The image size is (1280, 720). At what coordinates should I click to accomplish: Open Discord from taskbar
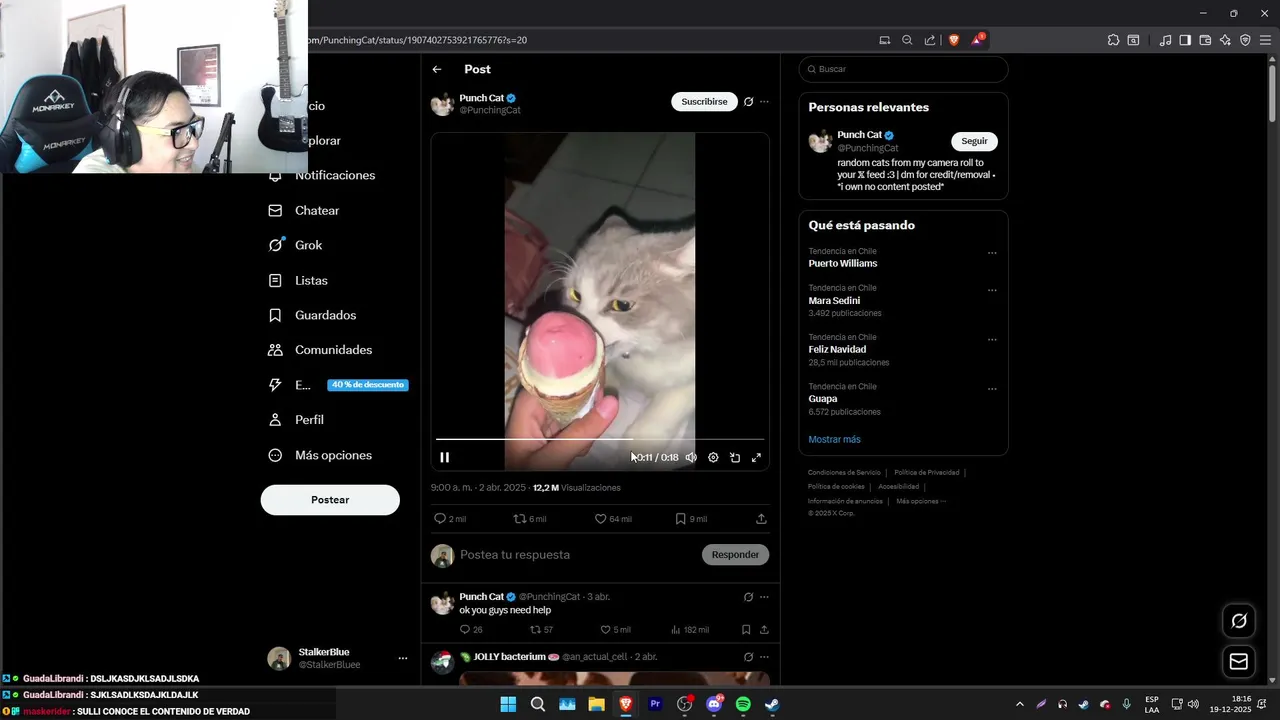coord(714,704)
